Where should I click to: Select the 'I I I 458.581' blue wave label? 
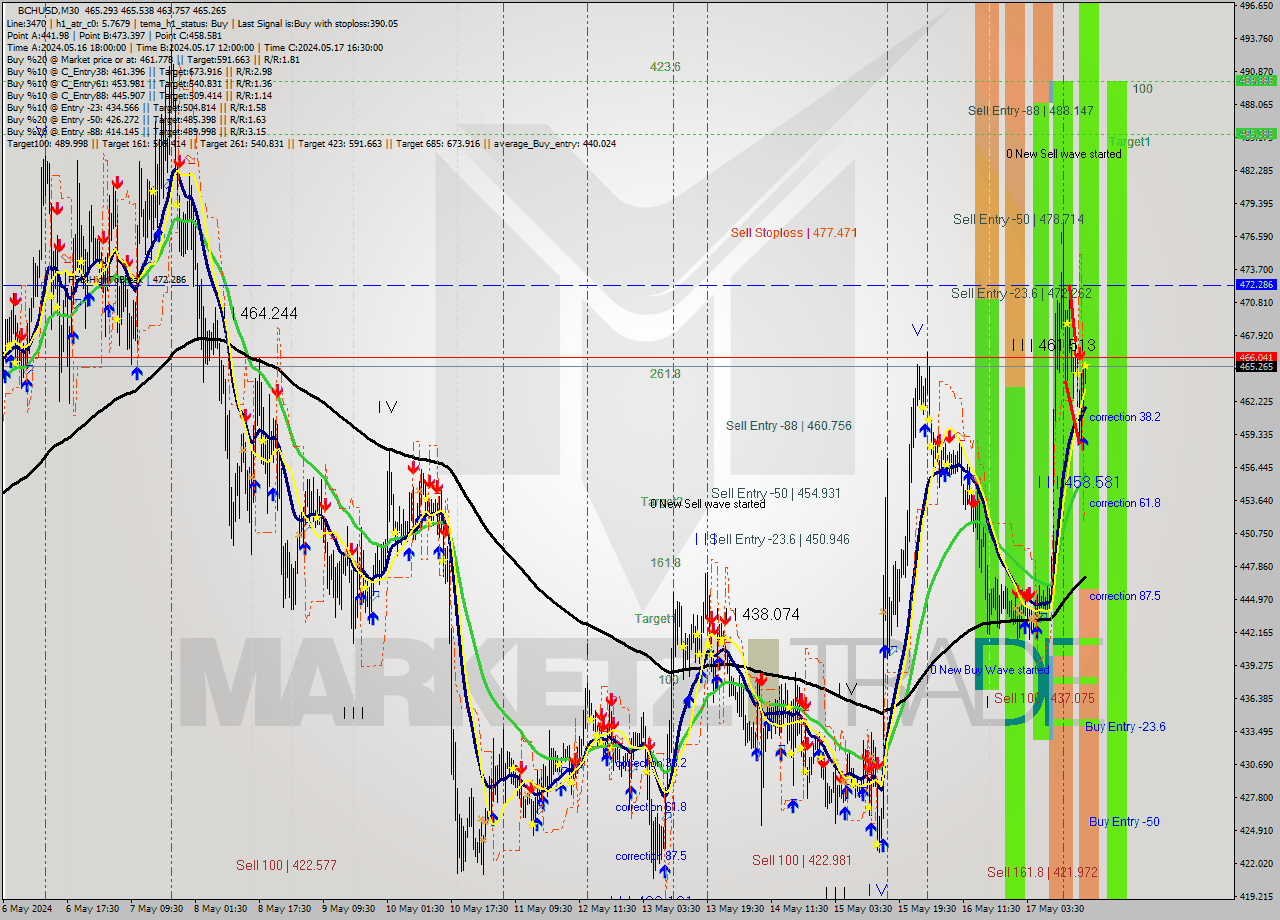(x=1078, y=482)
